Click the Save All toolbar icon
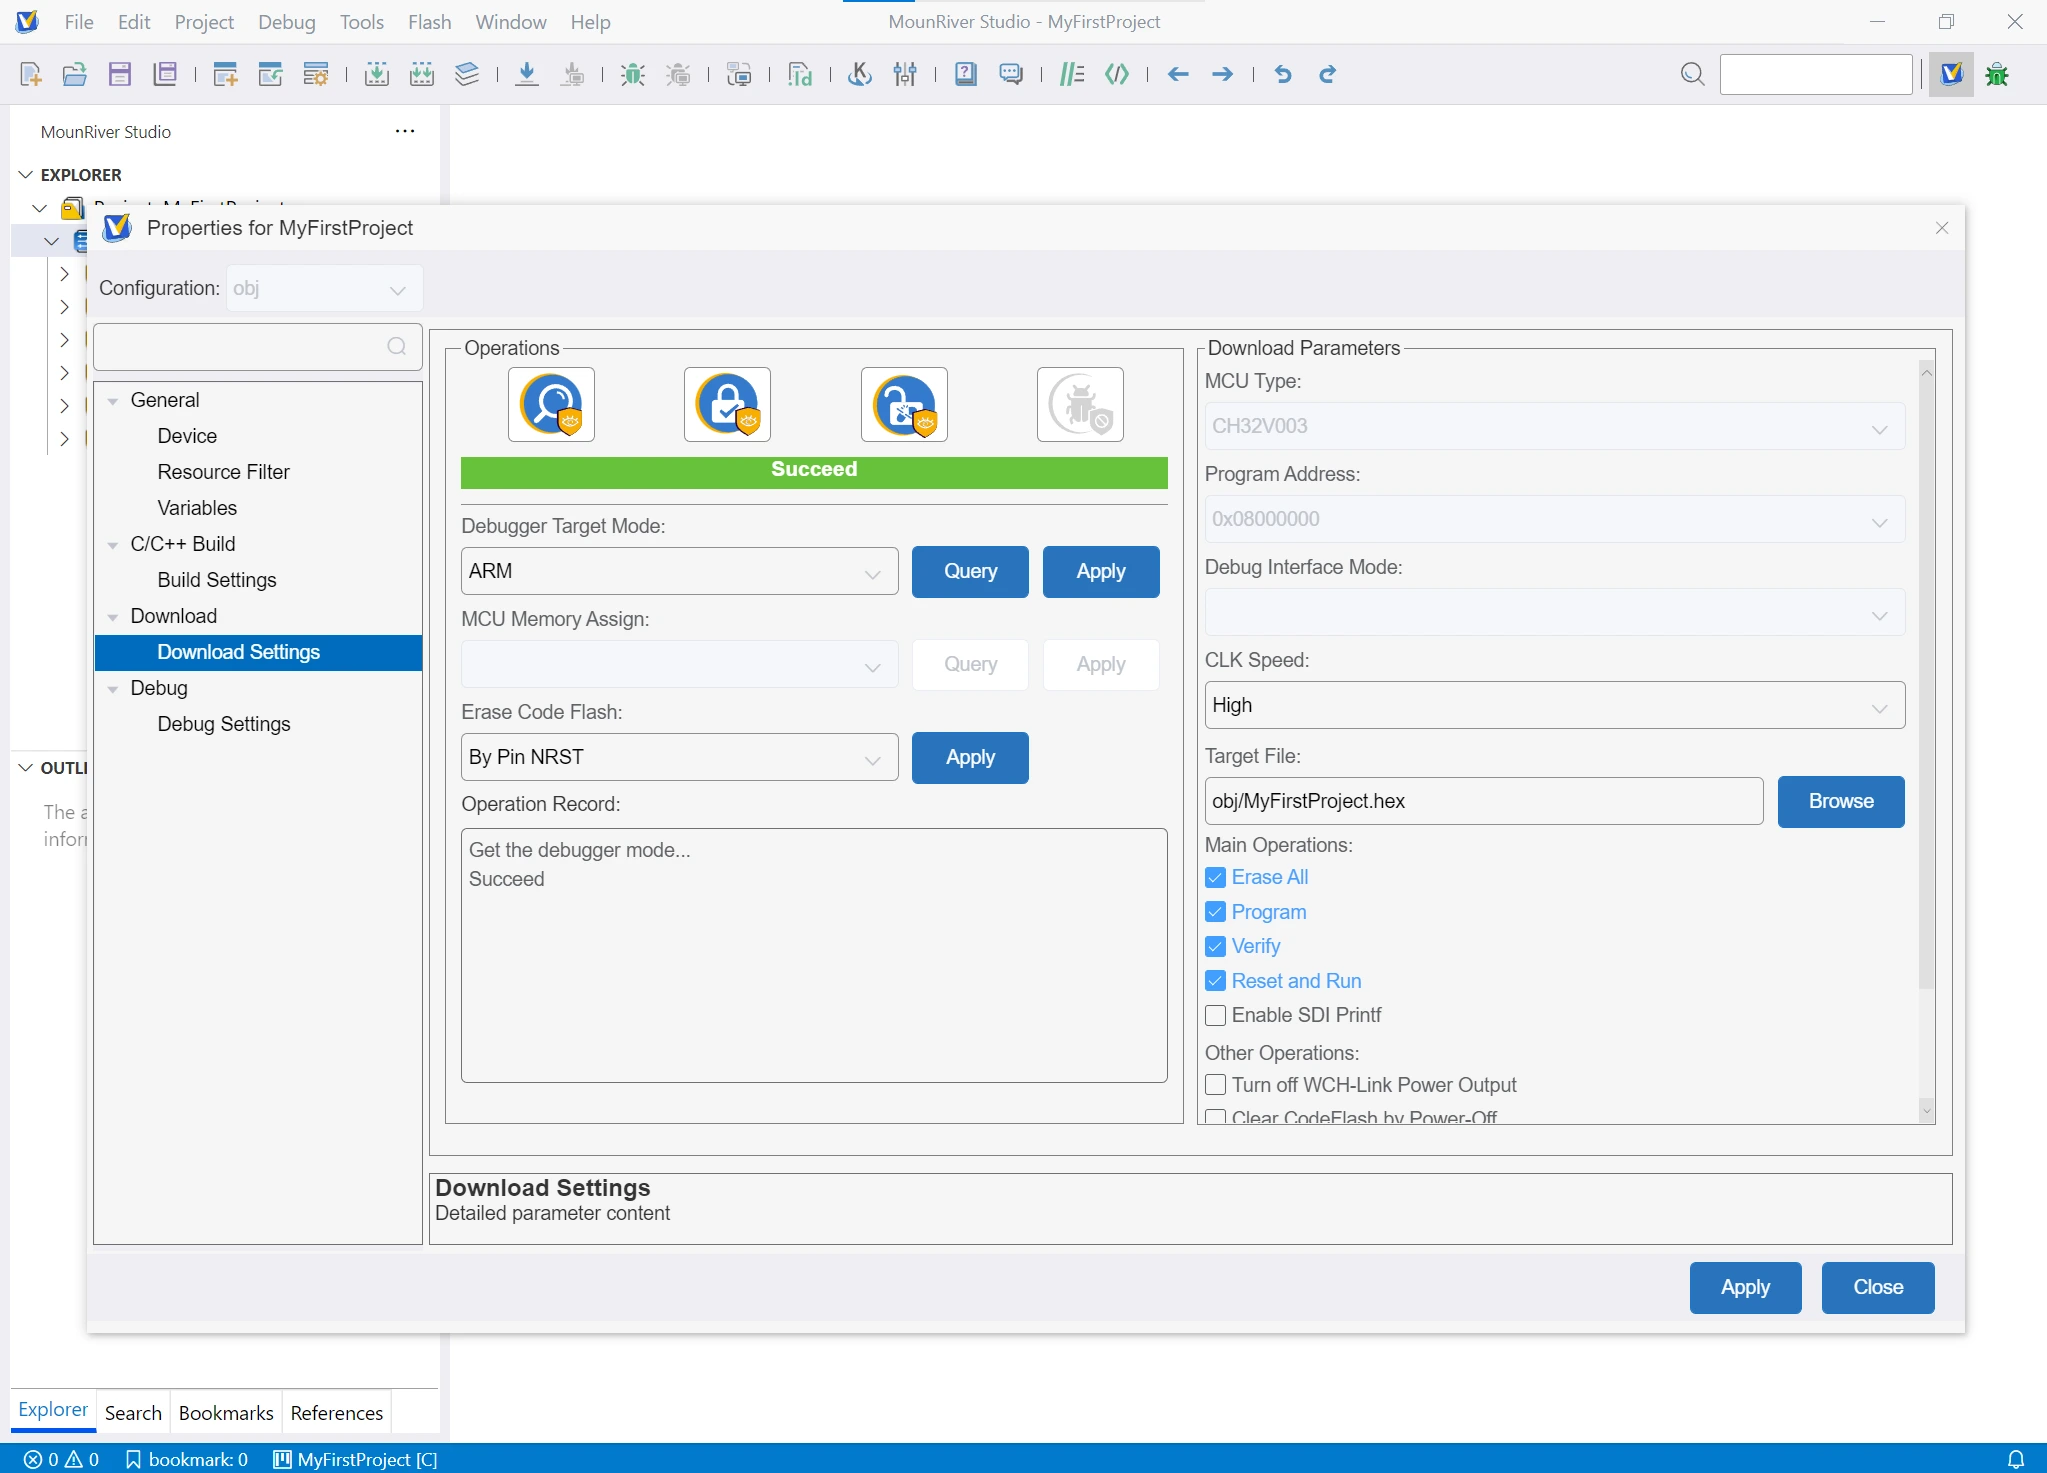 click(x=165, y=74)
